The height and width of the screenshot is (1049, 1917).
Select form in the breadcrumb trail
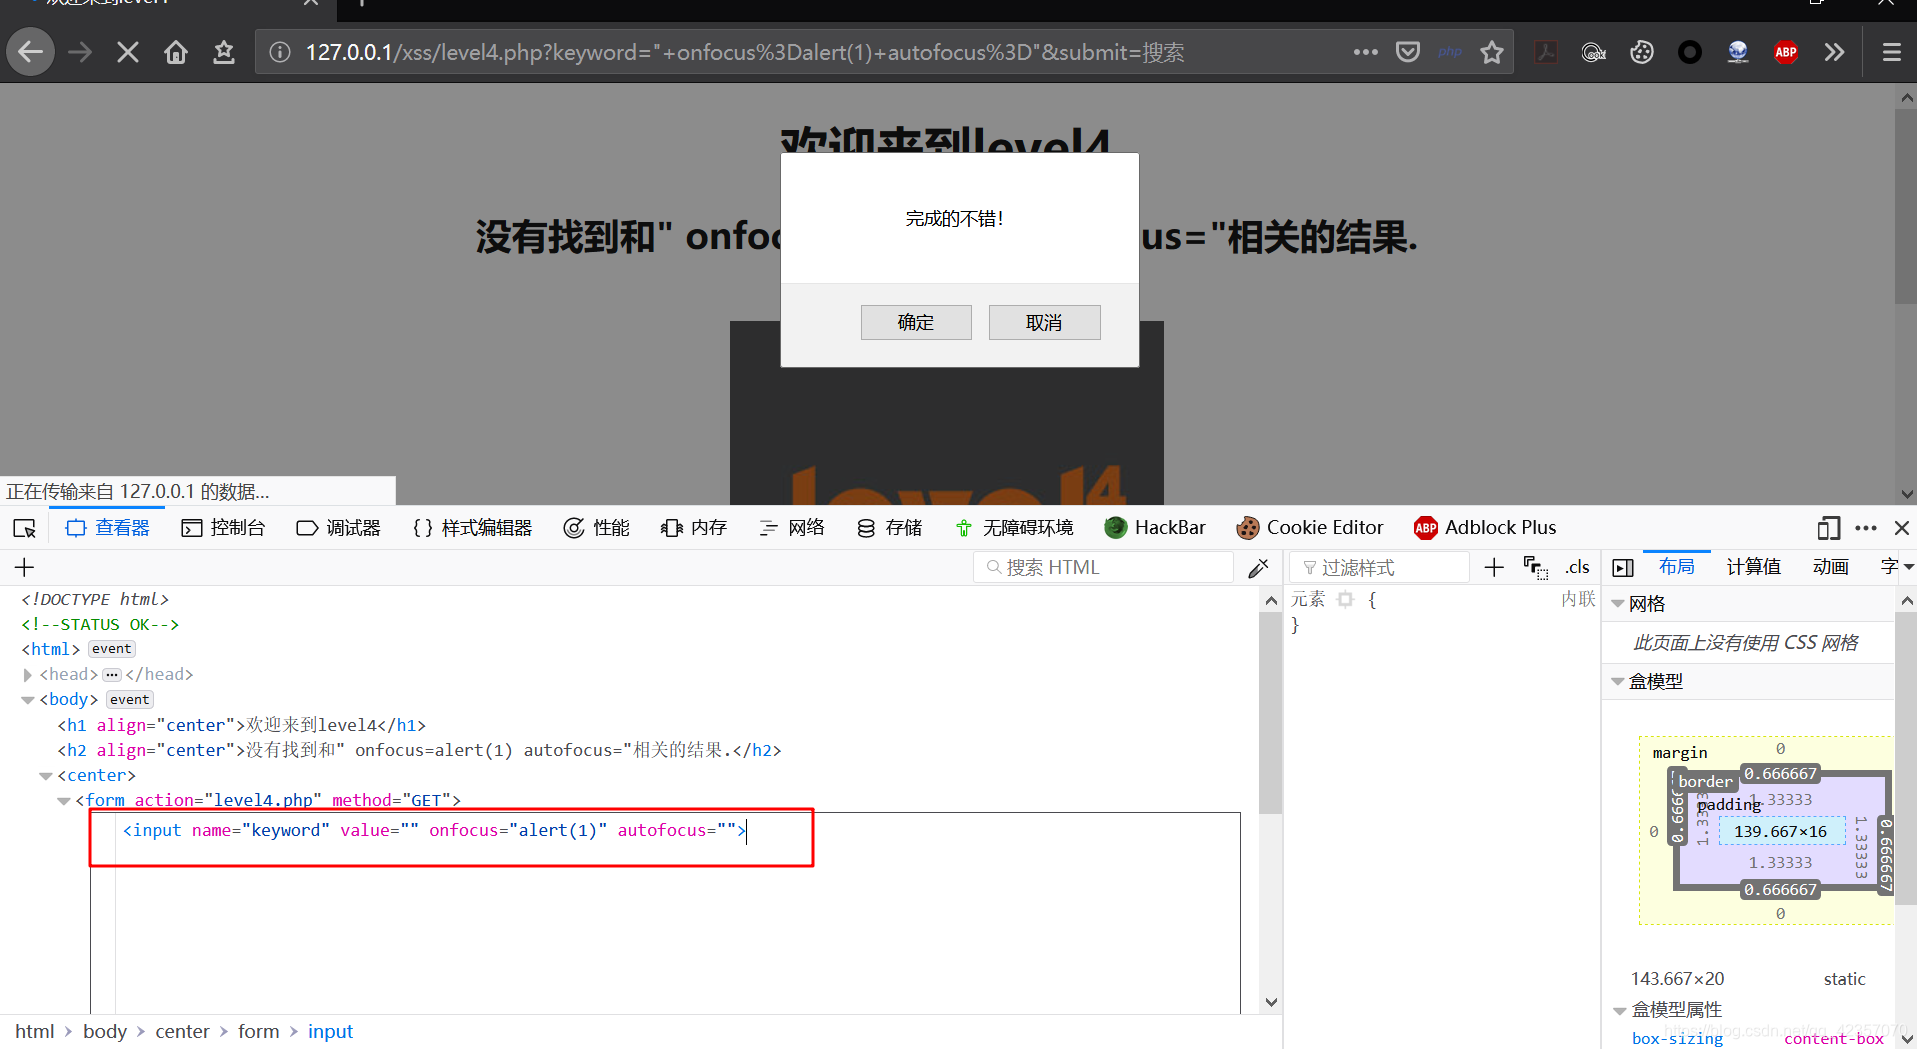pos(259,1031)
